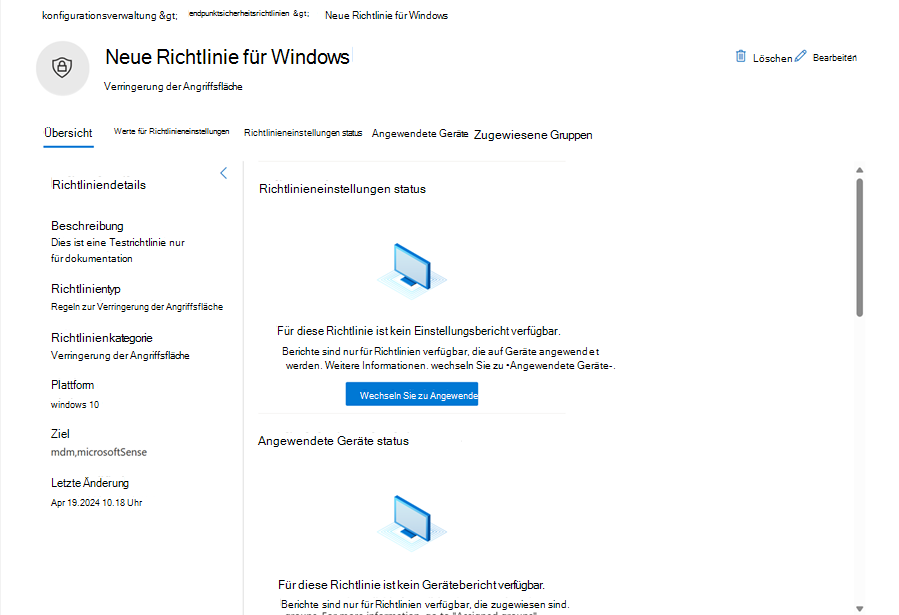Click the Plattform detail entry

coord(71,384)
